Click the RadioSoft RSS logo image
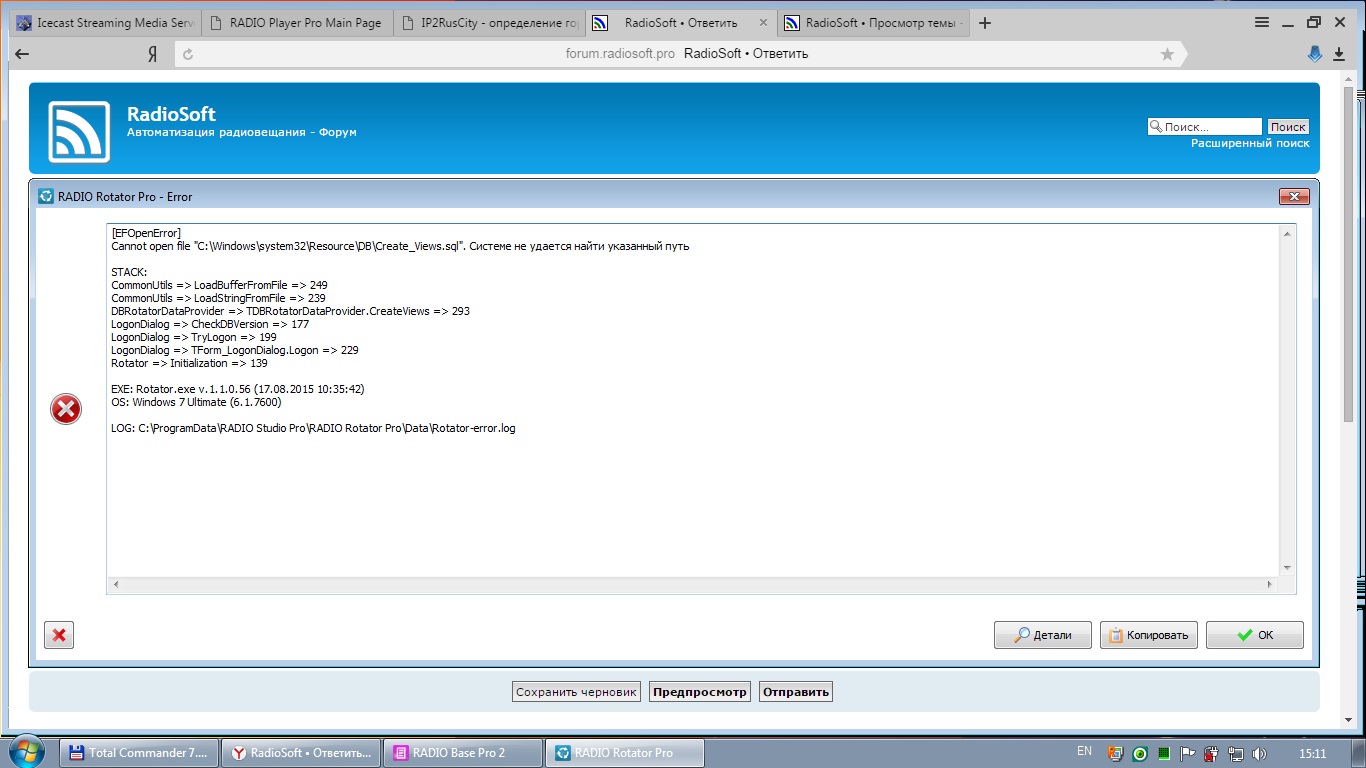 coord(79,132)
